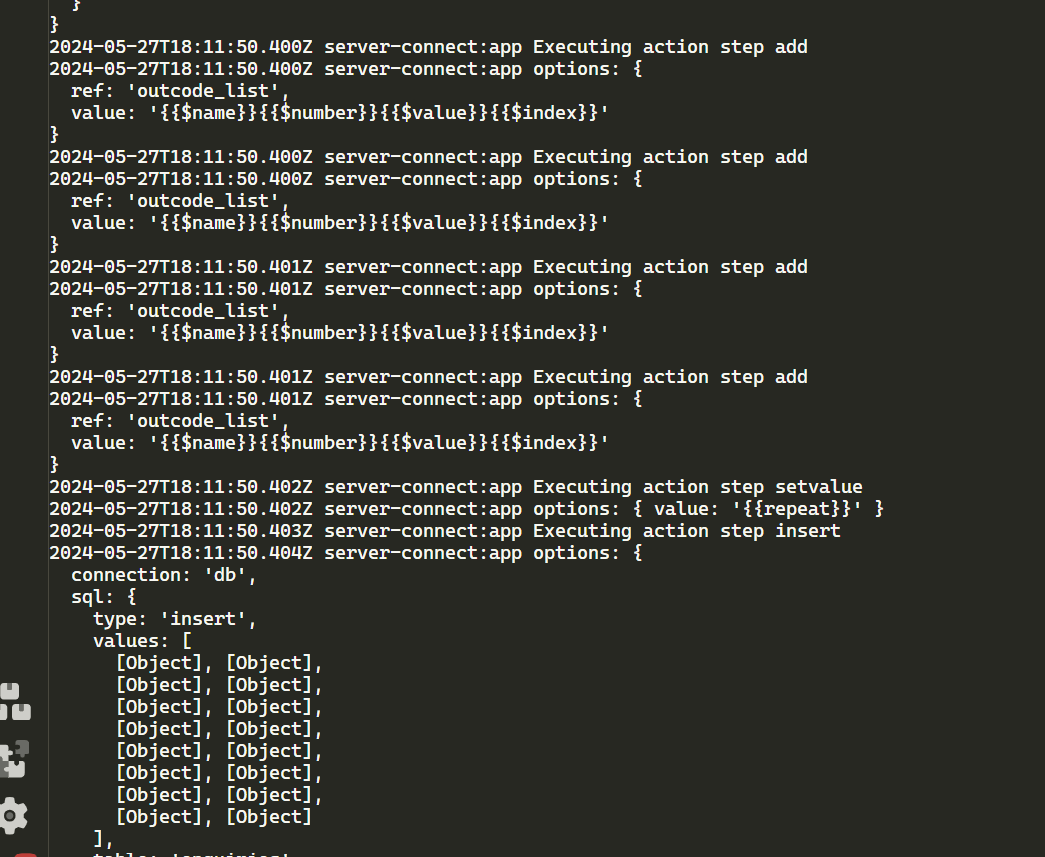Select the 'Executing action step insert' line
The image size is (1045, 857).
(445, 531)
